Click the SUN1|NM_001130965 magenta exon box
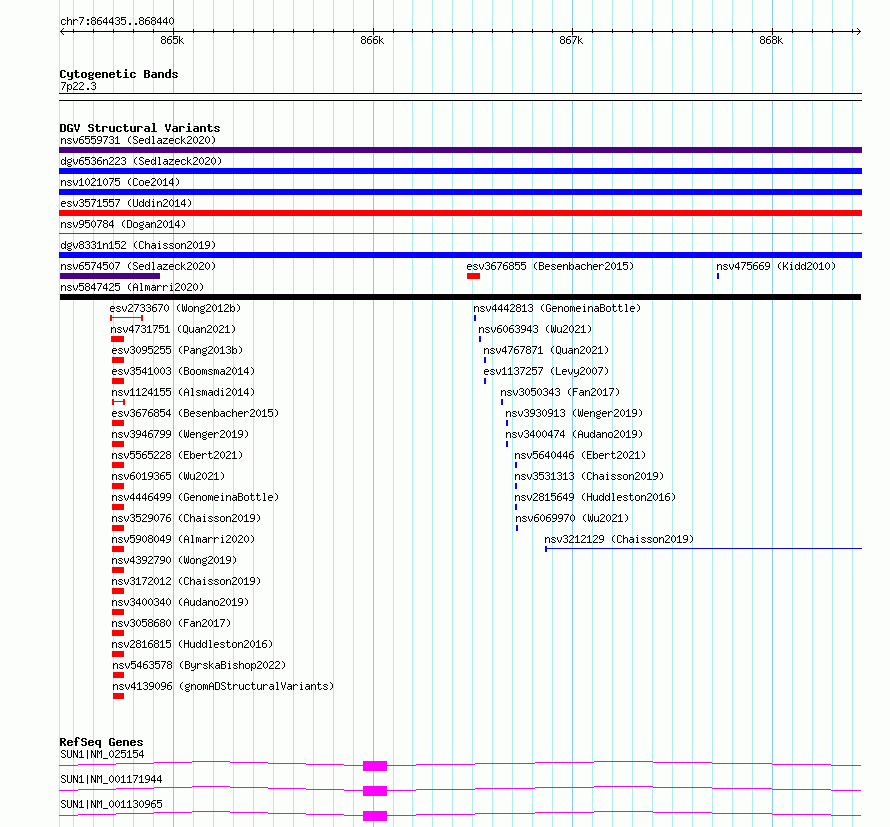Screen dimensions: 890x827 (x=375, y=816)
